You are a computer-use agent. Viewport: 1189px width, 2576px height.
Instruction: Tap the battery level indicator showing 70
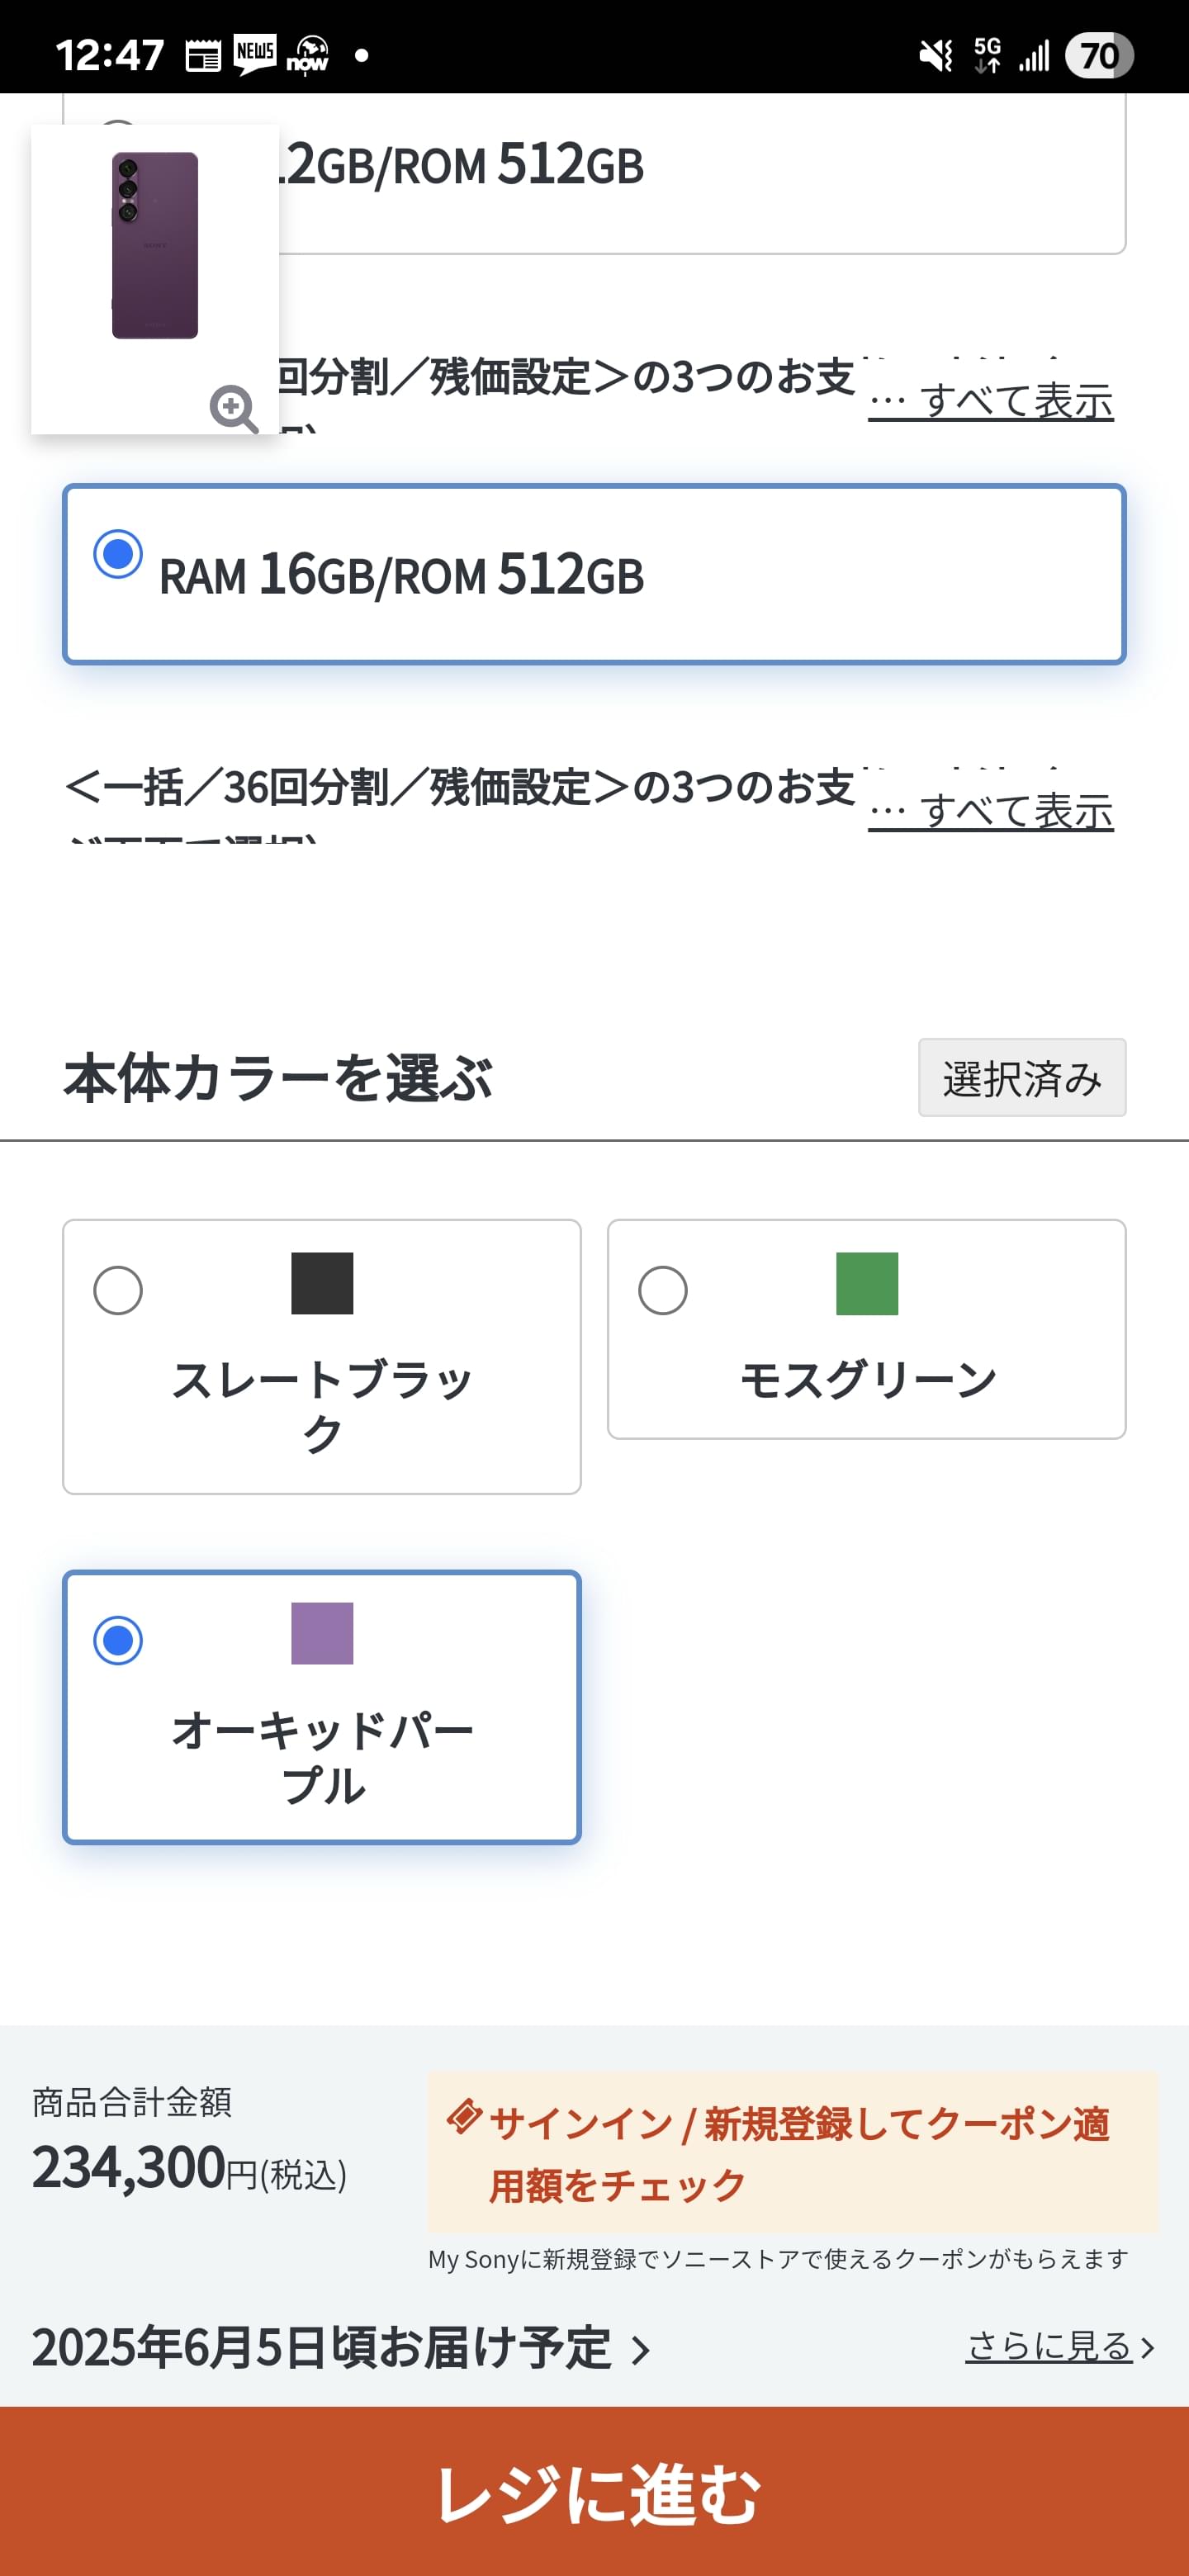[x=1099, y=55]
